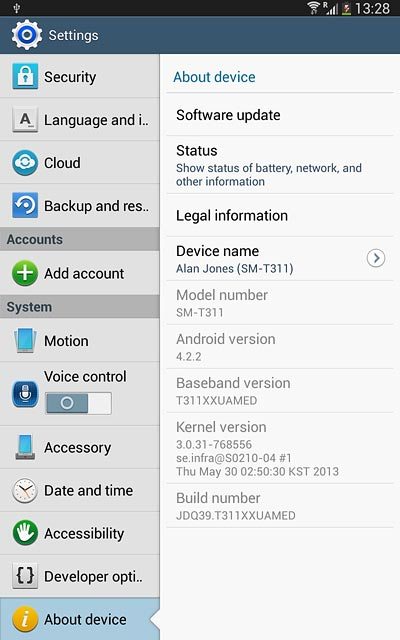Screen dimensions: 400x640
Task: Expand Device name with arrow chevron
Action: (x=376, y=258)
